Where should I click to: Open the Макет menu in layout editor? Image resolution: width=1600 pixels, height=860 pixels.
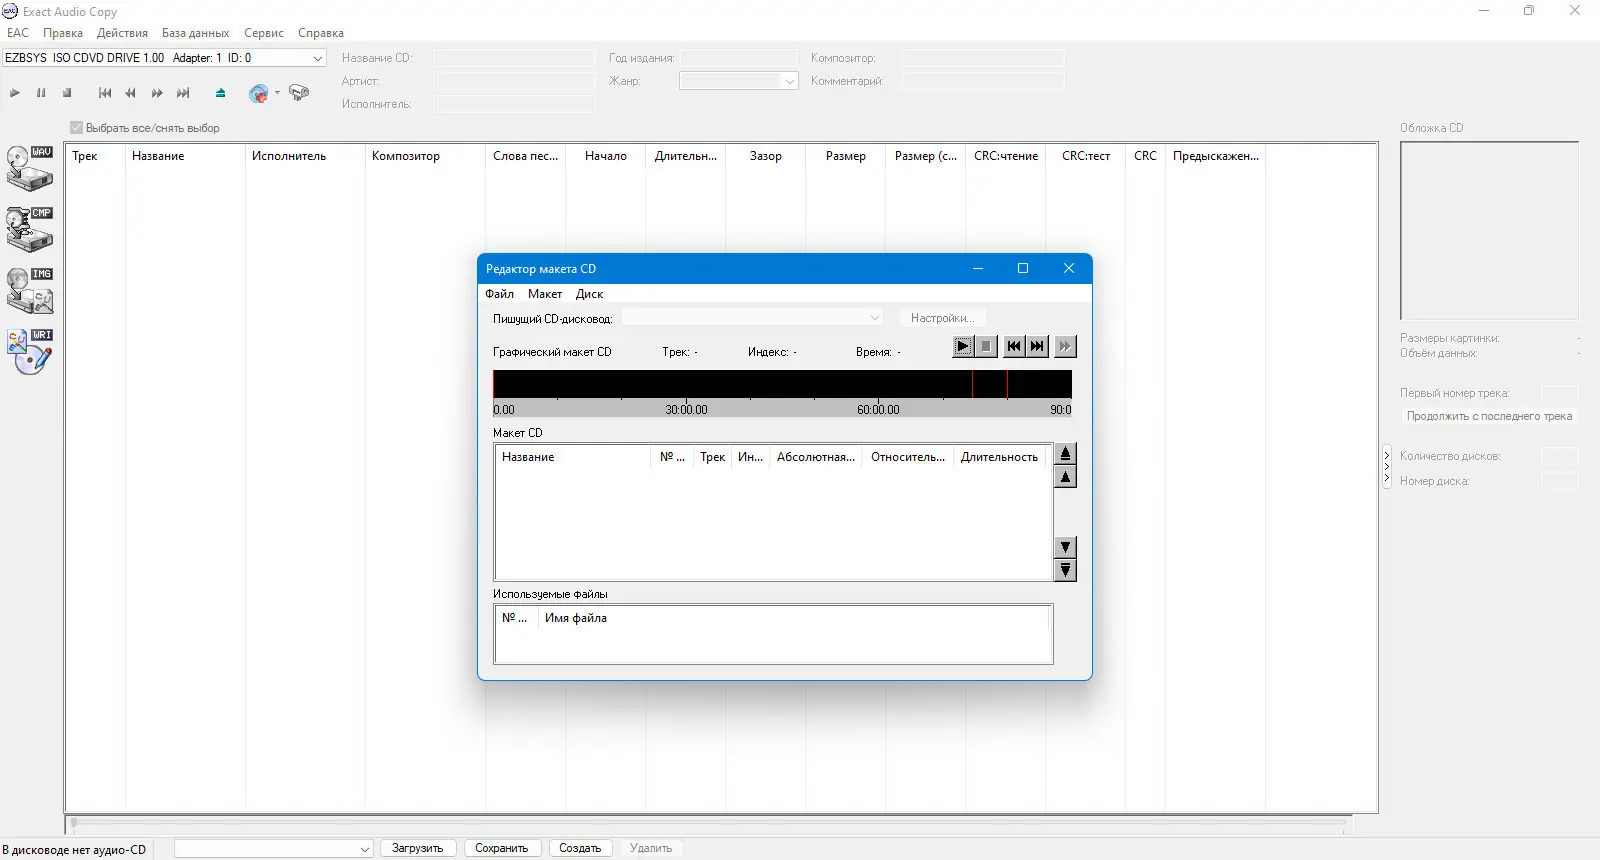(x=545, y=294)
